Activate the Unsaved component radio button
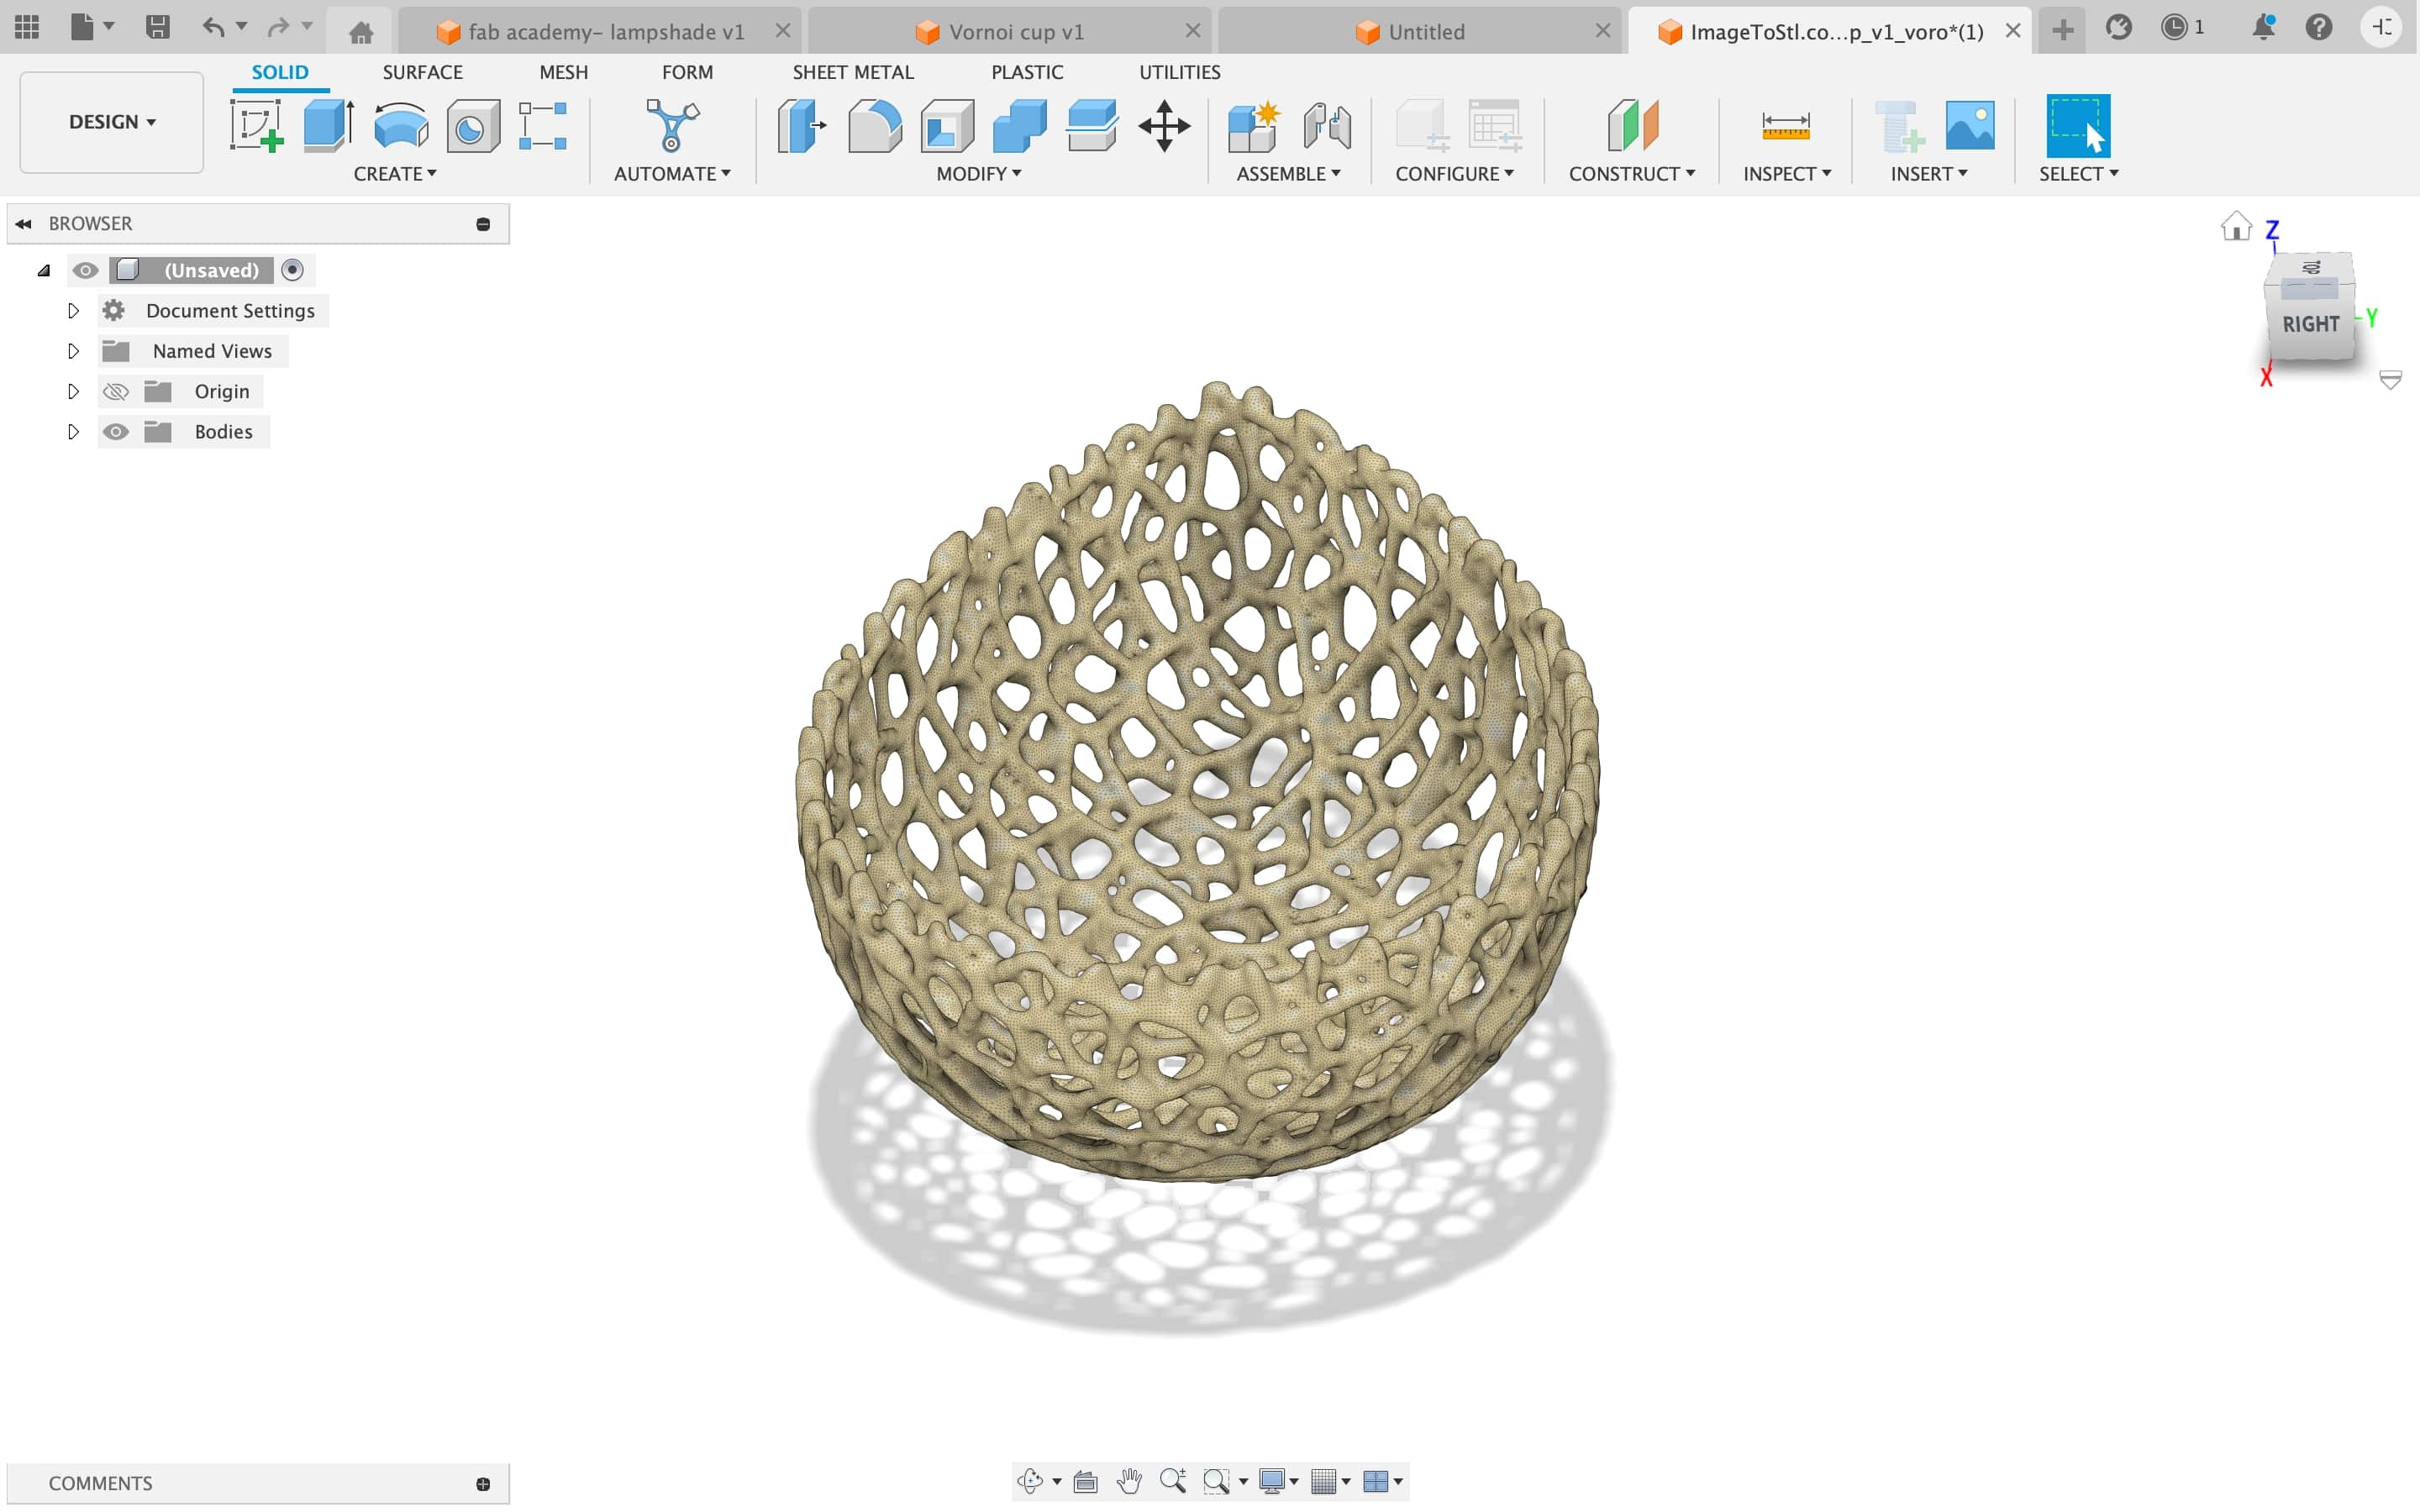 (292, 270)
